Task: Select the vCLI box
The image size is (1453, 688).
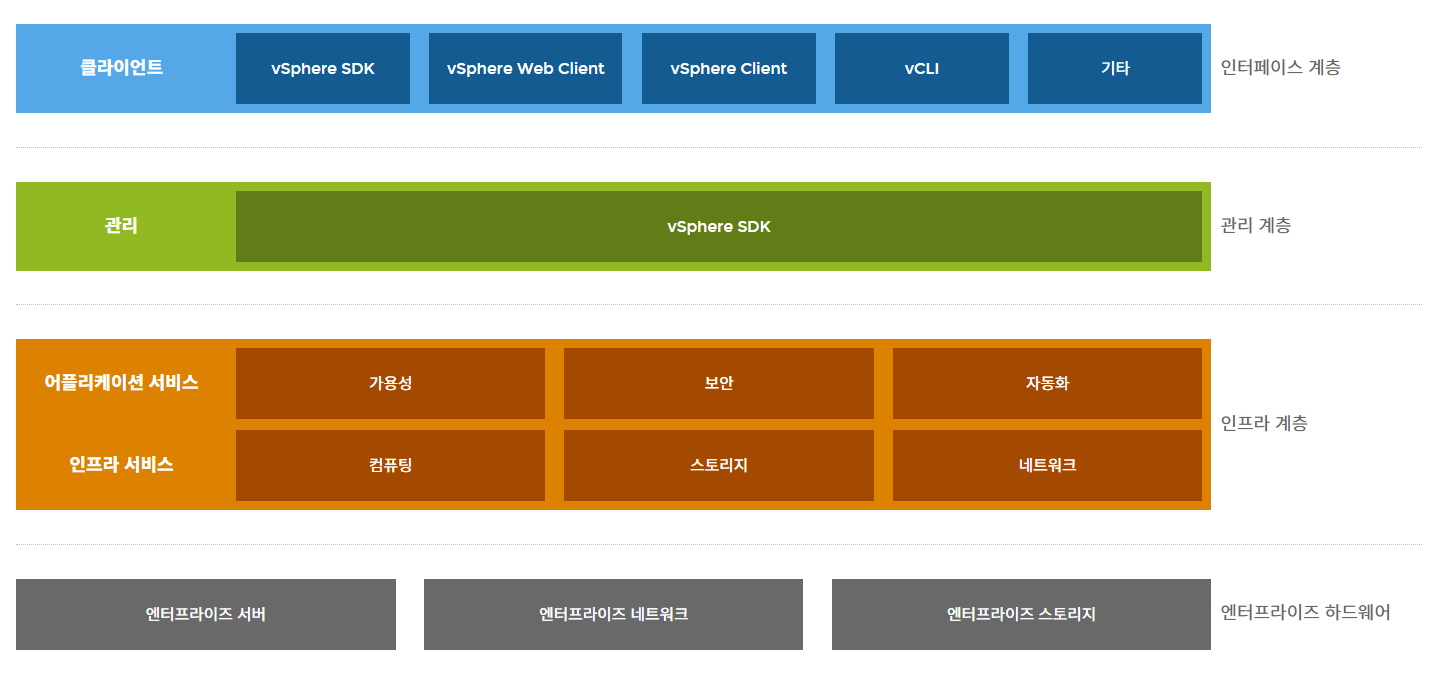Action: pos(921,69)
